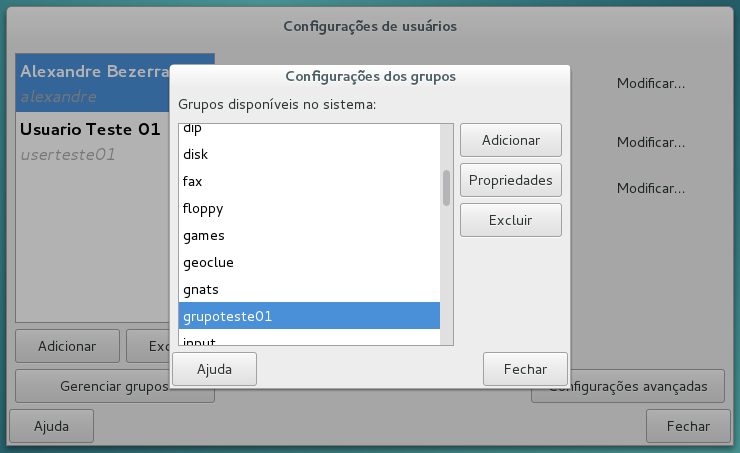Click the first Modificar... link in users window
This screenshot has width=740, height=453.
click(651, 84)
